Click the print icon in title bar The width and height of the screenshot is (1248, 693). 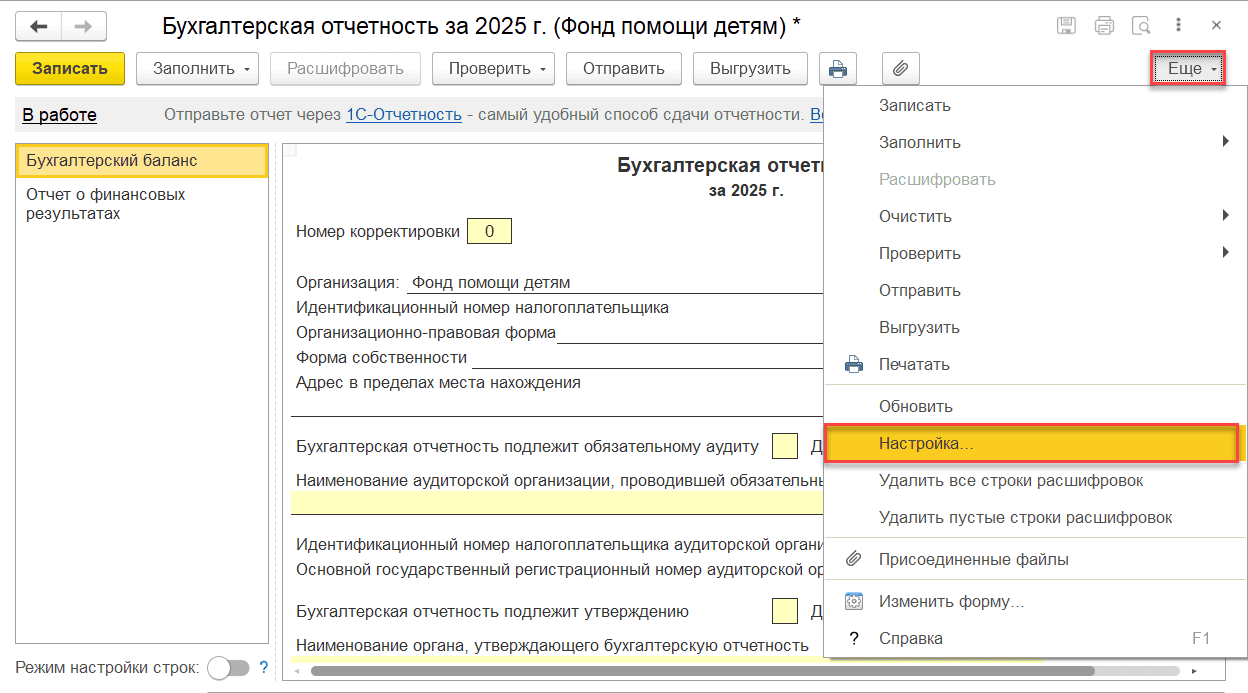(1104, 26)
